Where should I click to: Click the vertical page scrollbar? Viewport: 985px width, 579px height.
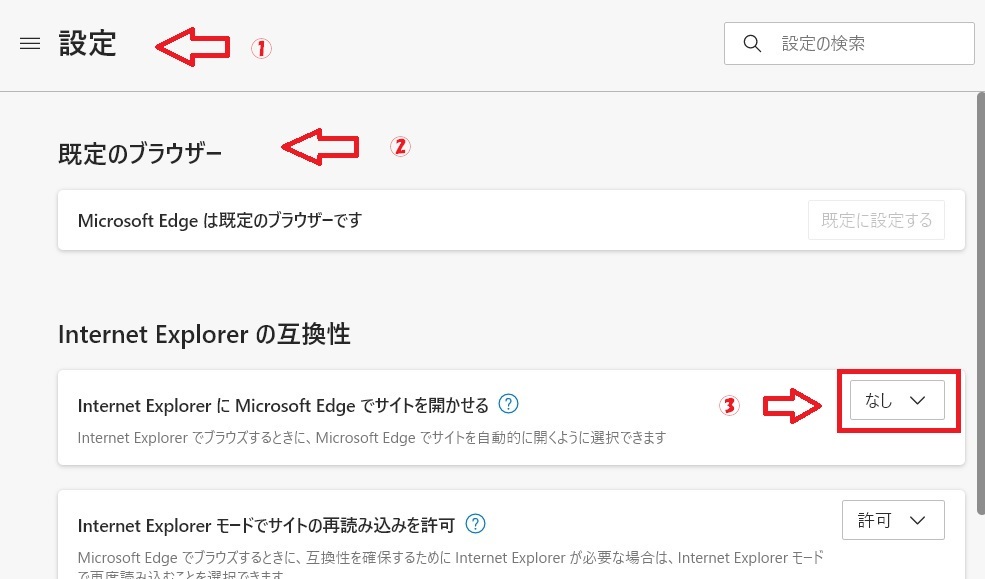click(x=981, y=303)
